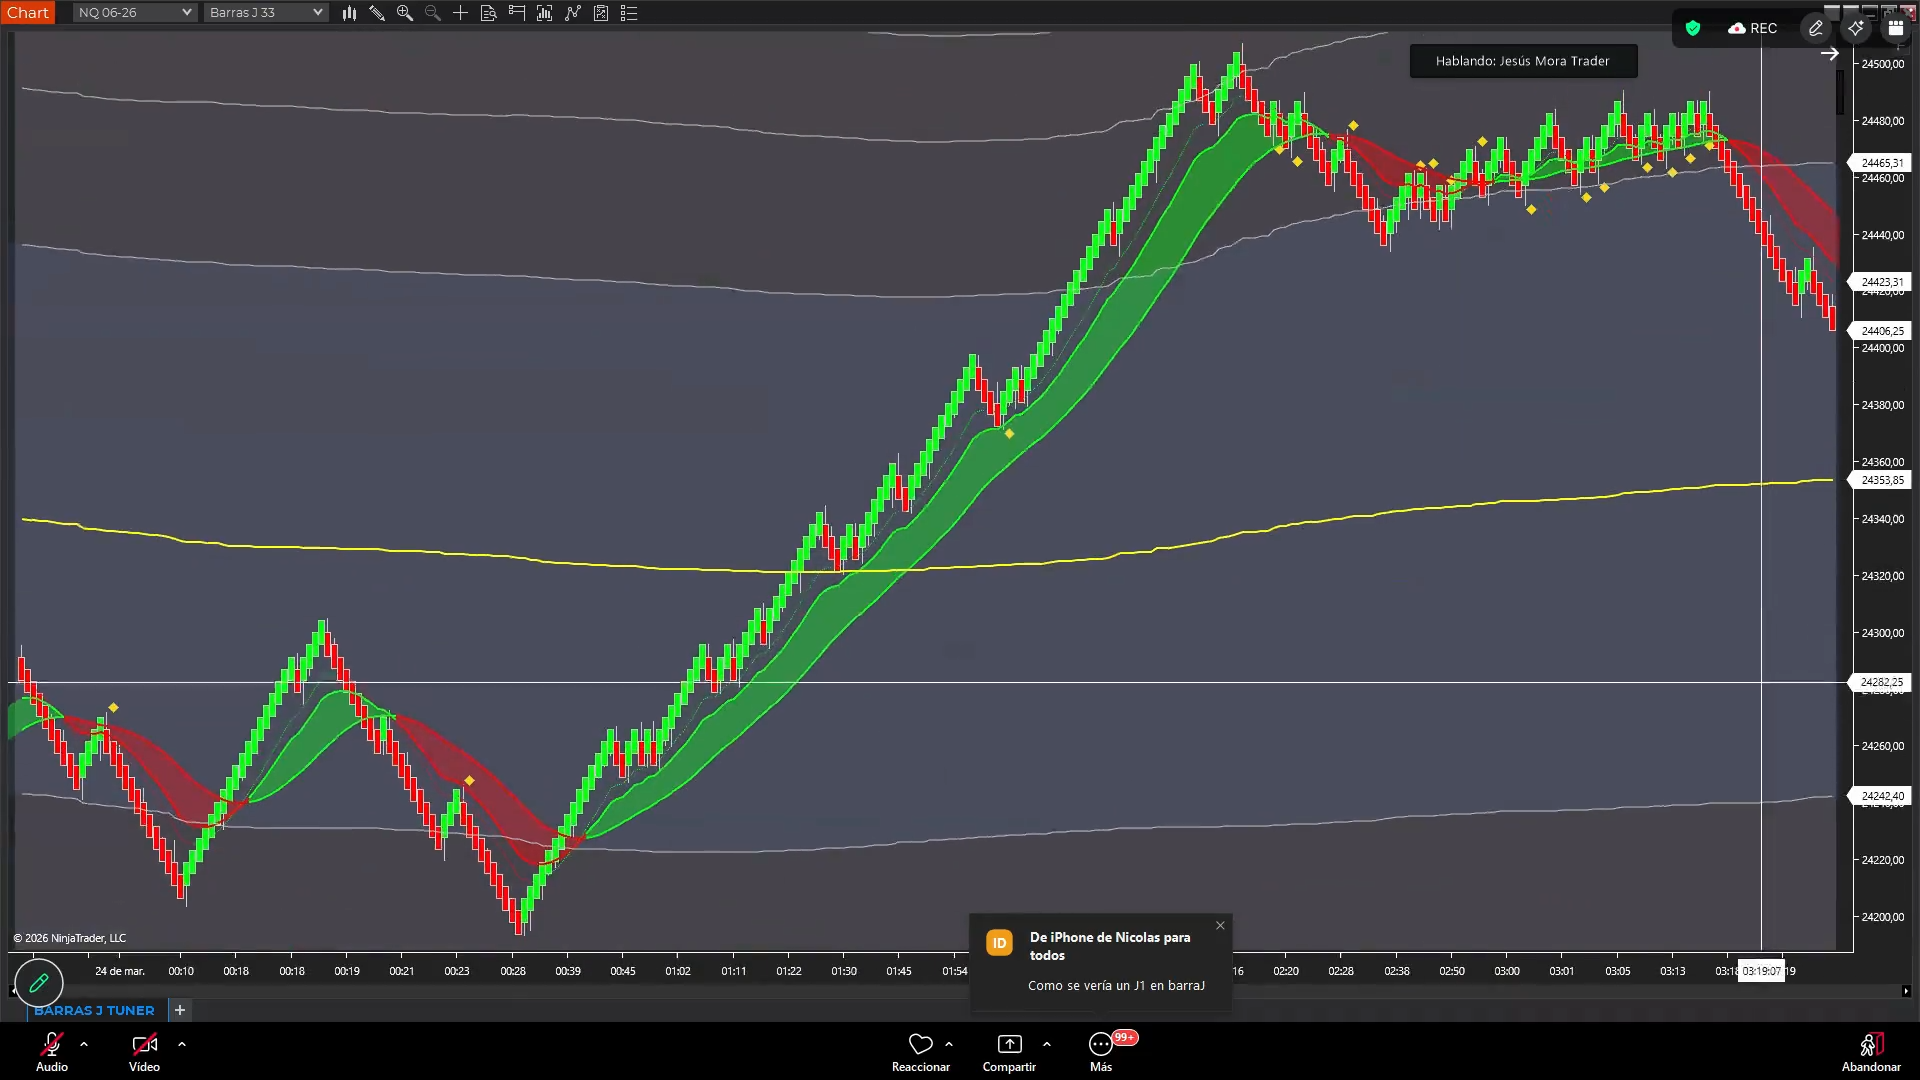Click the 24200,00 price axis label
Image resolution: width=1920 pixels, height=1080 pixels.
click(1882, 917)
